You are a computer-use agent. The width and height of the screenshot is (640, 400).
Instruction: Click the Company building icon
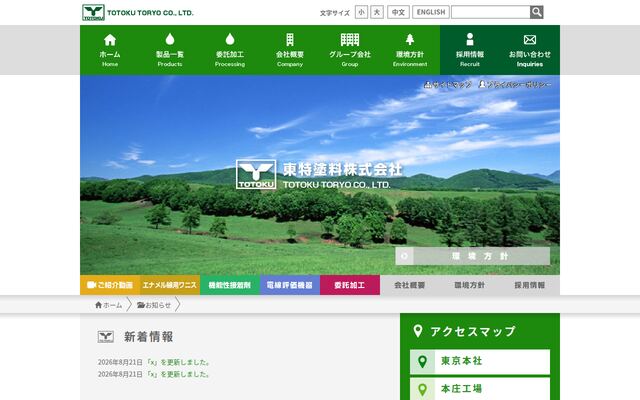tap(290, 40)
